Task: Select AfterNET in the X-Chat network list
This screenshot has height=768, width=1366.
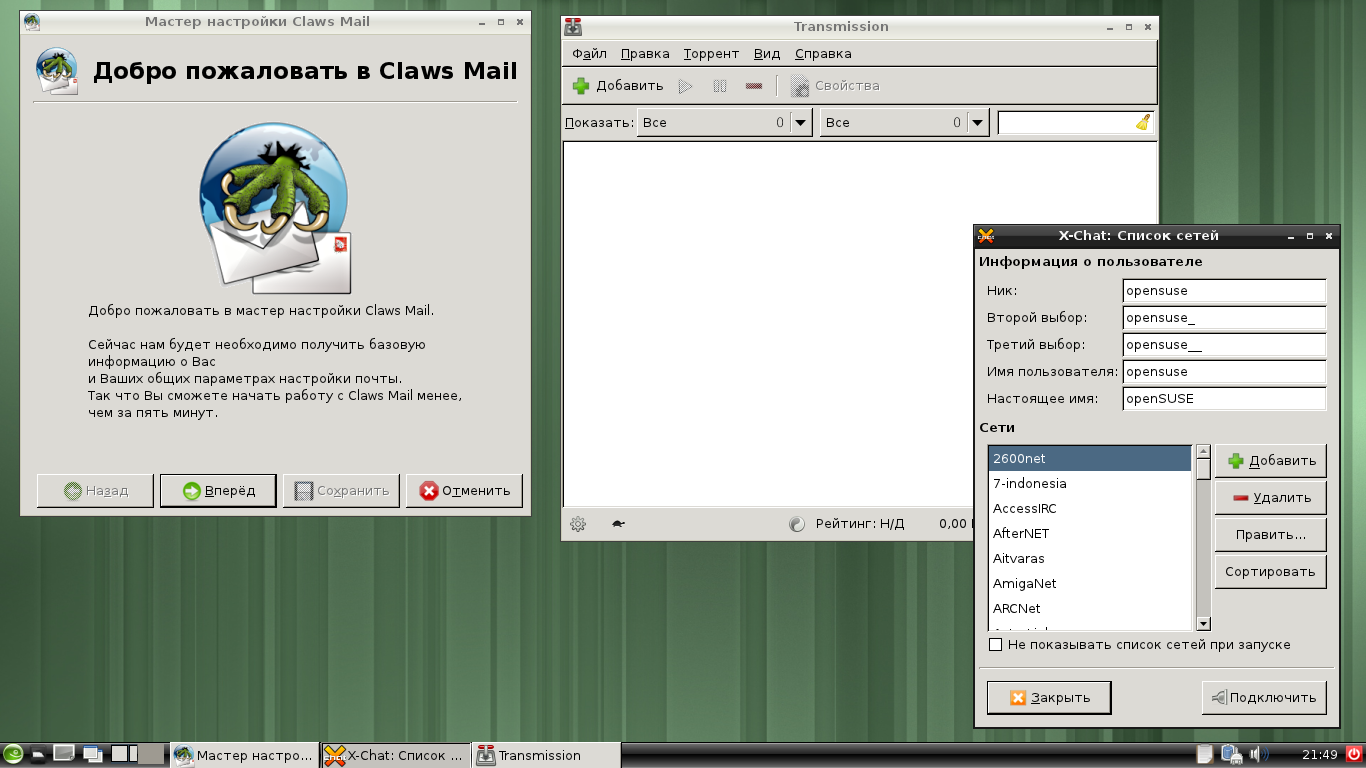Action: (x=1090, y=534)
